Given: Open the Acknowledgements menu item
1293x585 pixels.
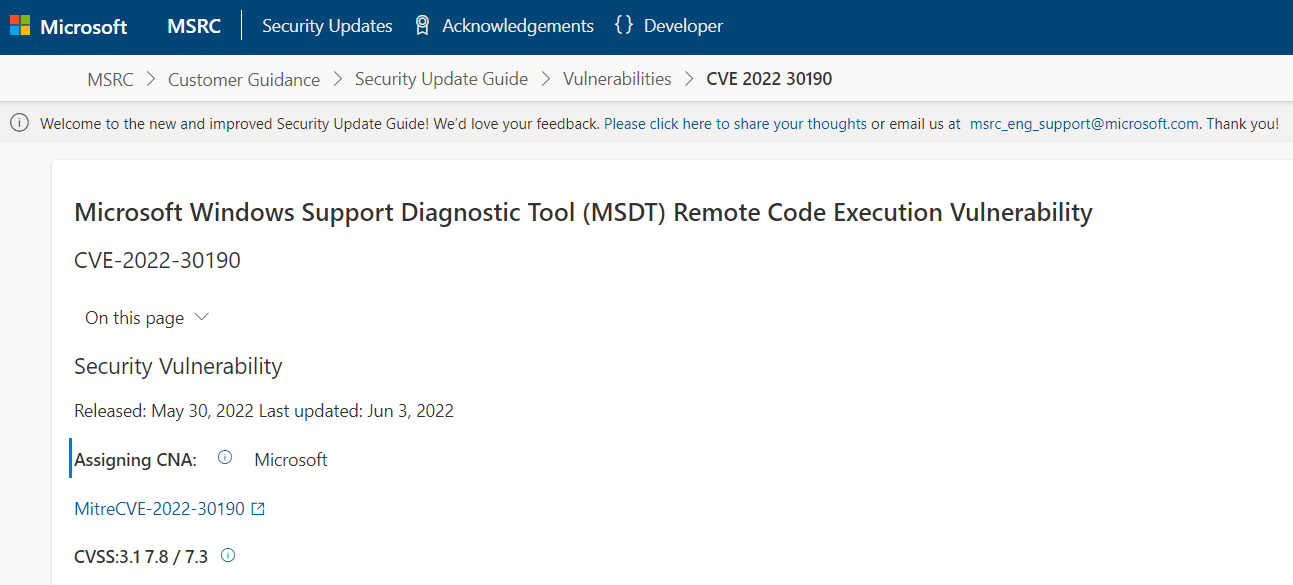Looking at the screenshot, I should click(x=518, y=26).
